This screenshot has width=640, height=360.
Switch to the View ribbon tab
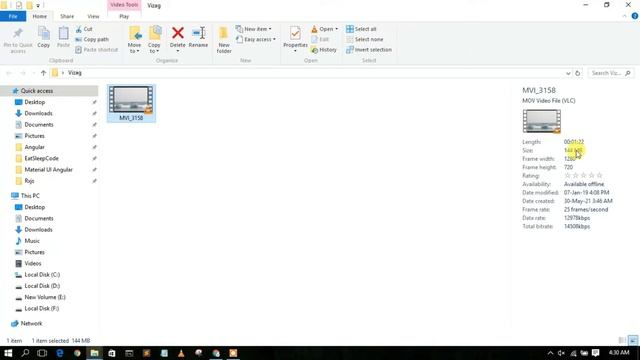coord(93,16)
